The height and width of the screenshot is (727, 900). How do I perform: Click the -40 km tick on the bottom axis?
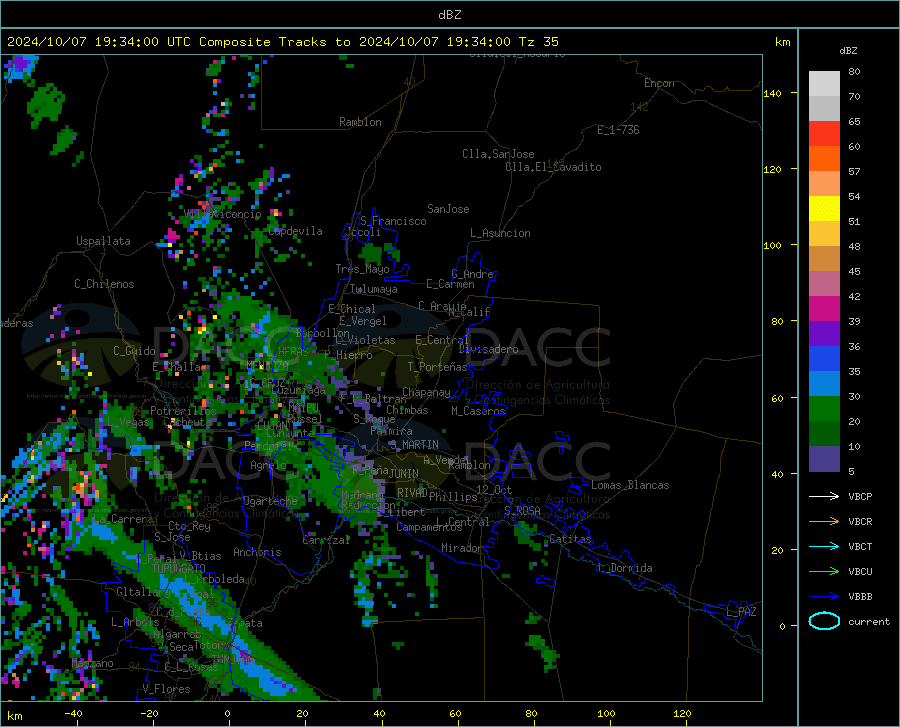point(73,714)
